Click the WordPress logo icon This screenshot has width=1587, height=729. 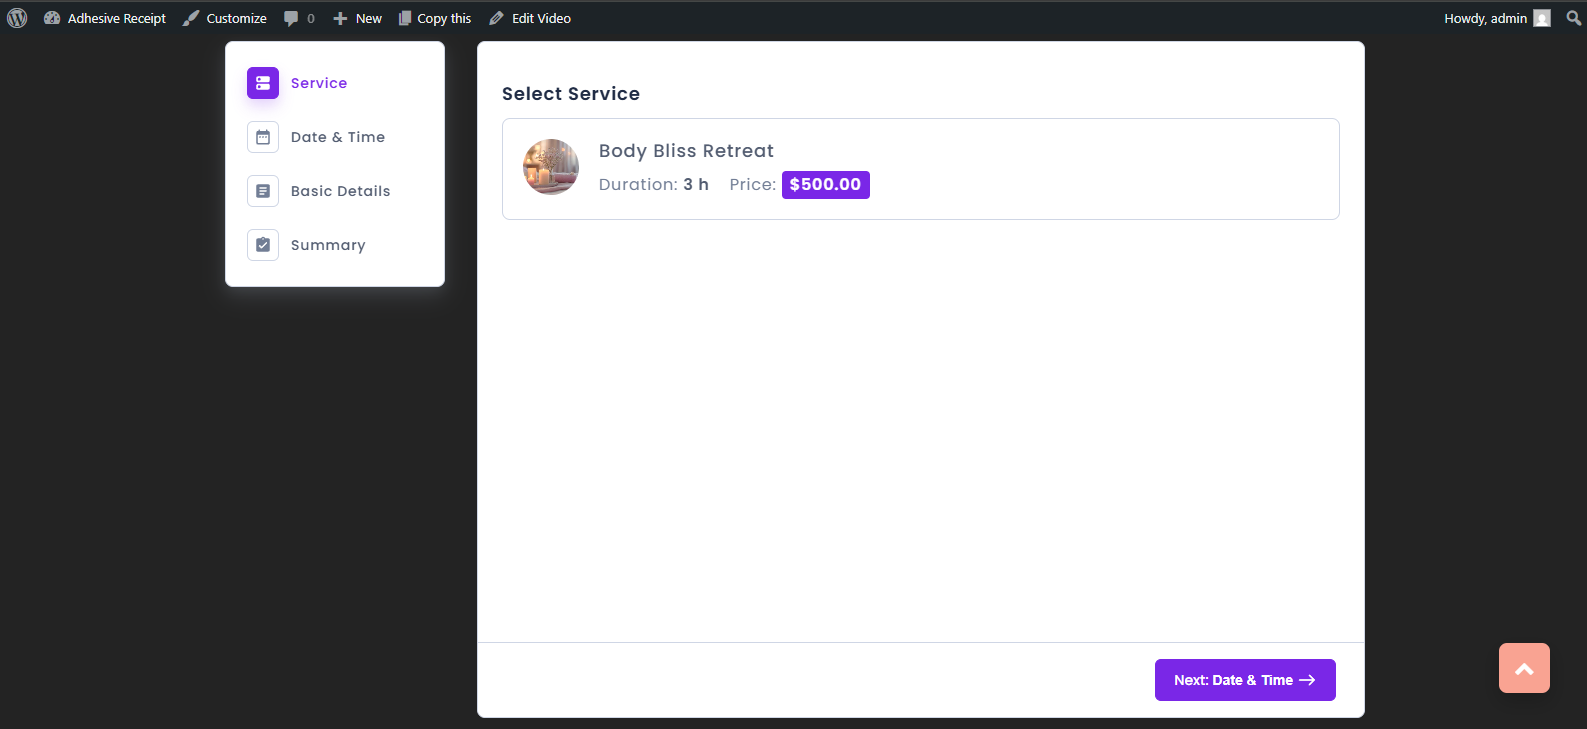(x=17, y=18)
